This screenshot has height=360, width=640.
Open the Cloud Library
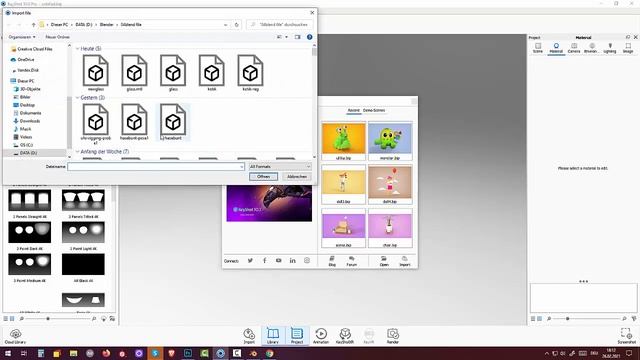[15, 336]
